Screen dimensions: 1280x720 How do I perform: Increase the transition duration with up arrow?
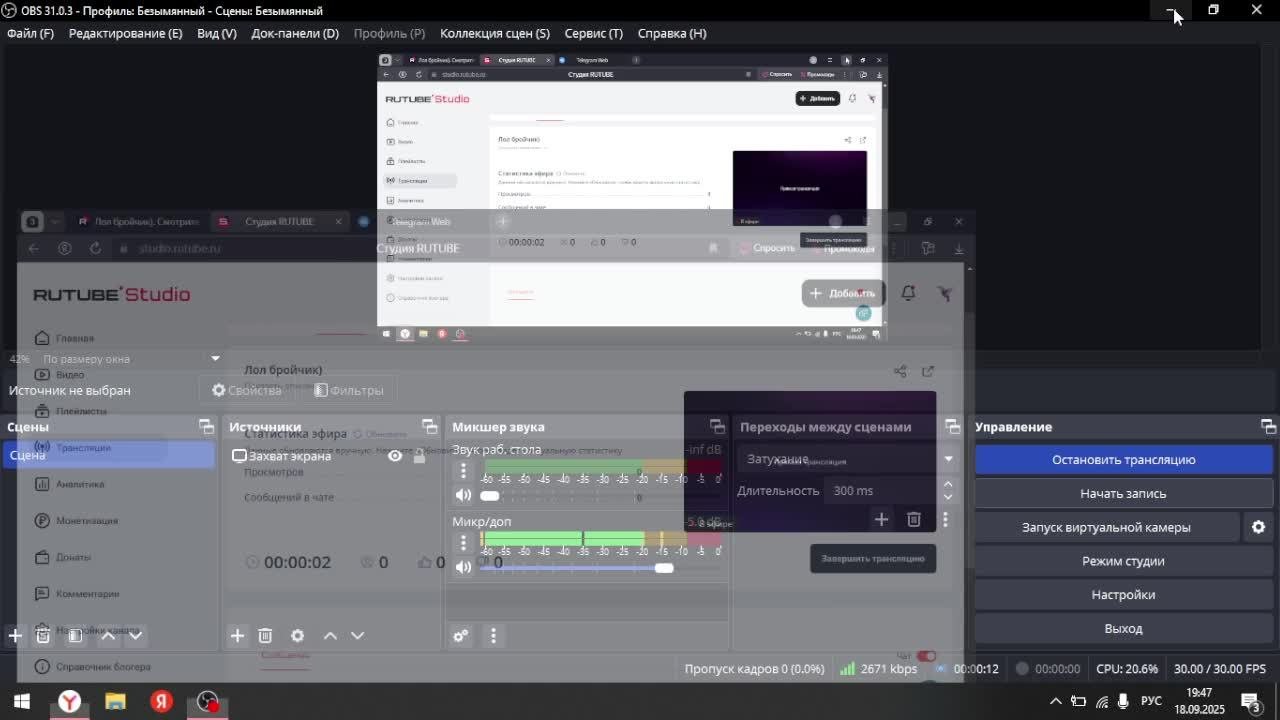[x=948, y=485]
